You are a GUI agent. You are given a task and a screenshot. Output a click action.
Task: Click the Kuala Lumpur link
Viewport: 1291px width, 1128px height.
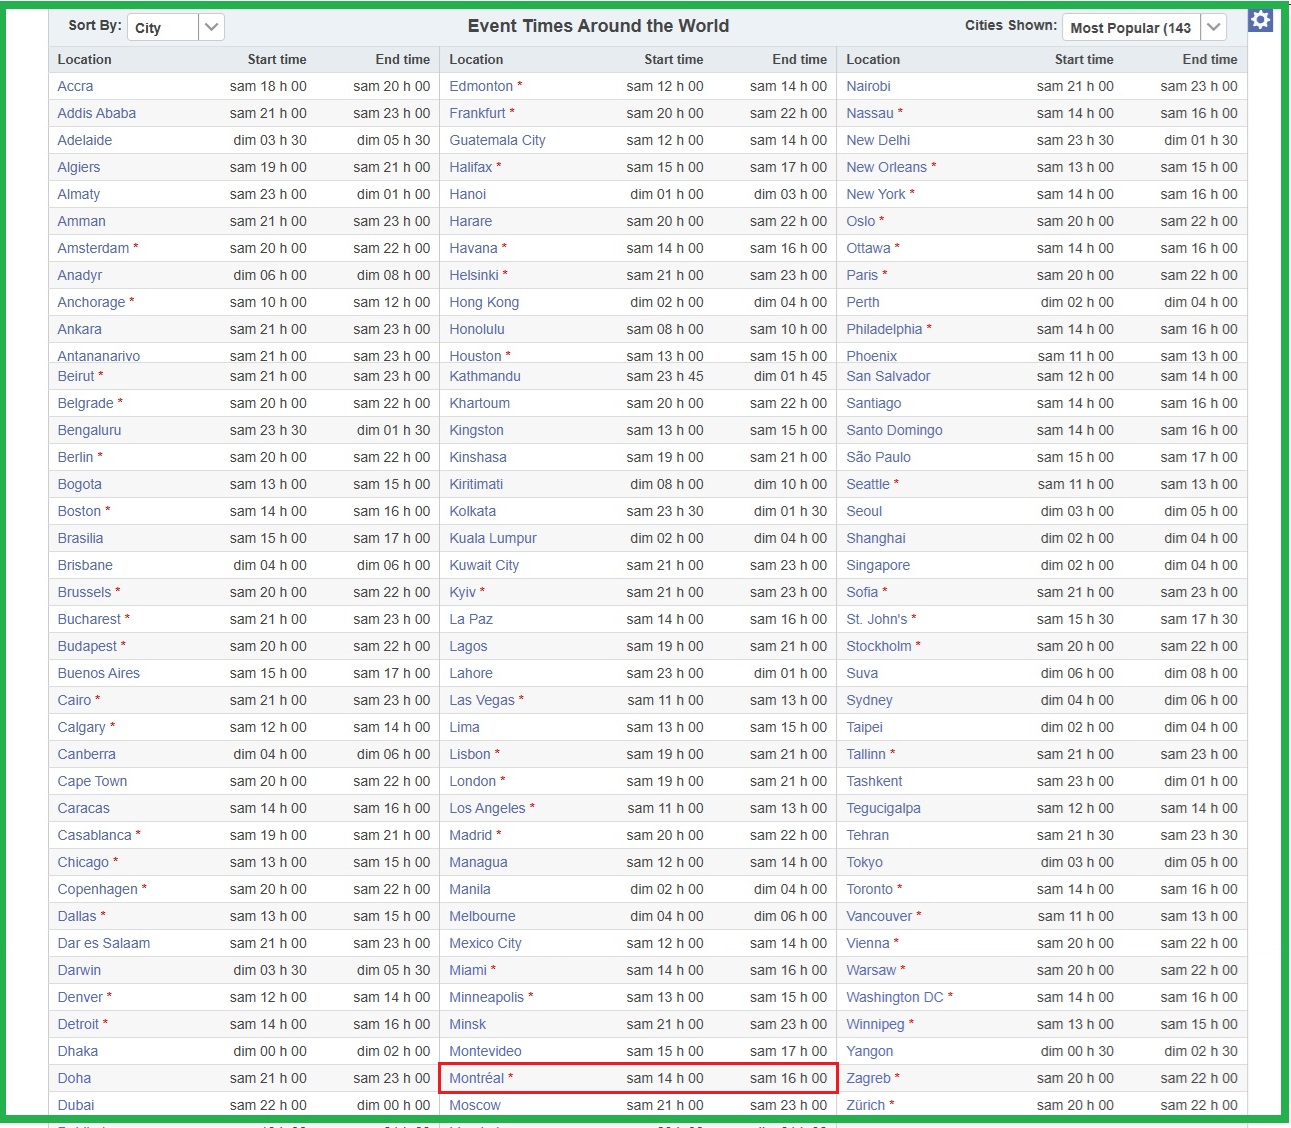493,538
